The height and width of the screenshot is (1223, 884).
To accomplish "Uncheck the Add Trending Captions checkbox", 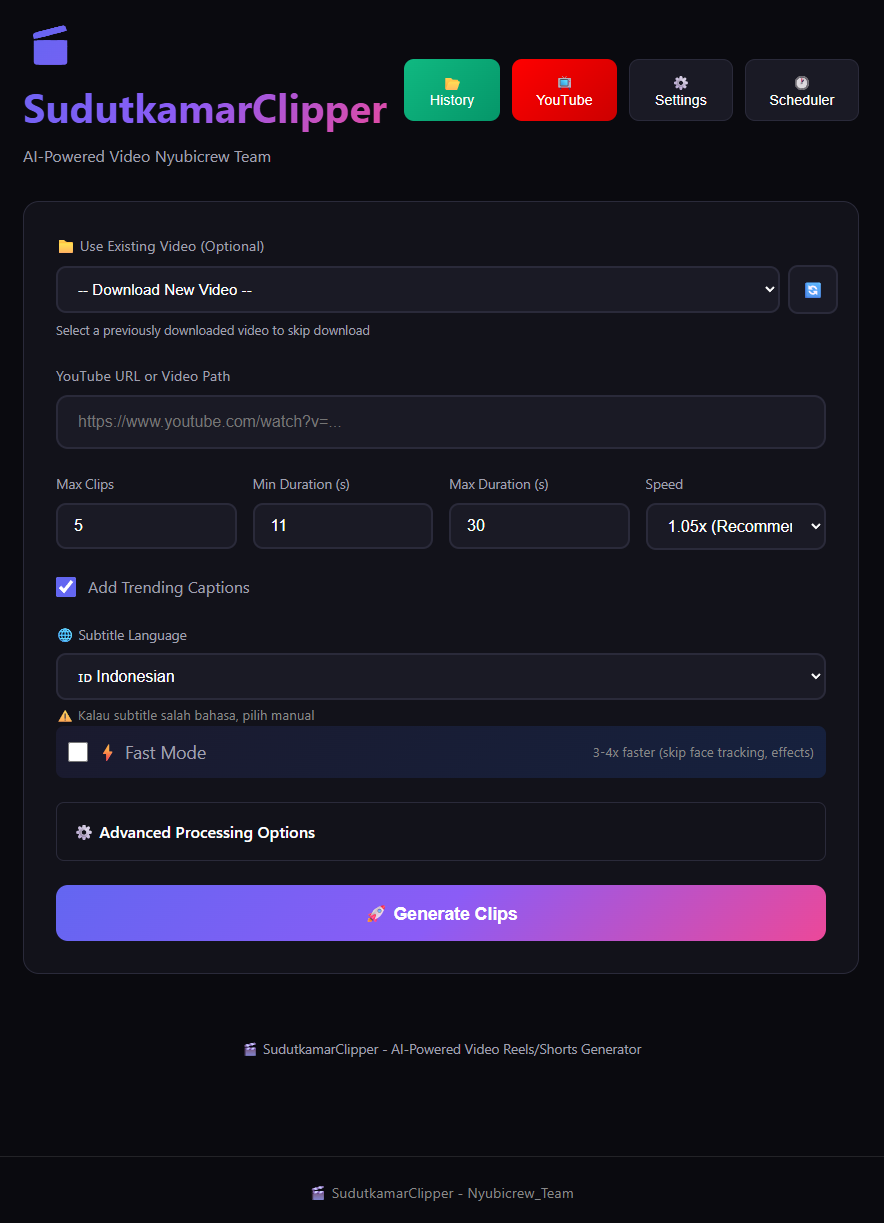I will (x=66, y=587).
